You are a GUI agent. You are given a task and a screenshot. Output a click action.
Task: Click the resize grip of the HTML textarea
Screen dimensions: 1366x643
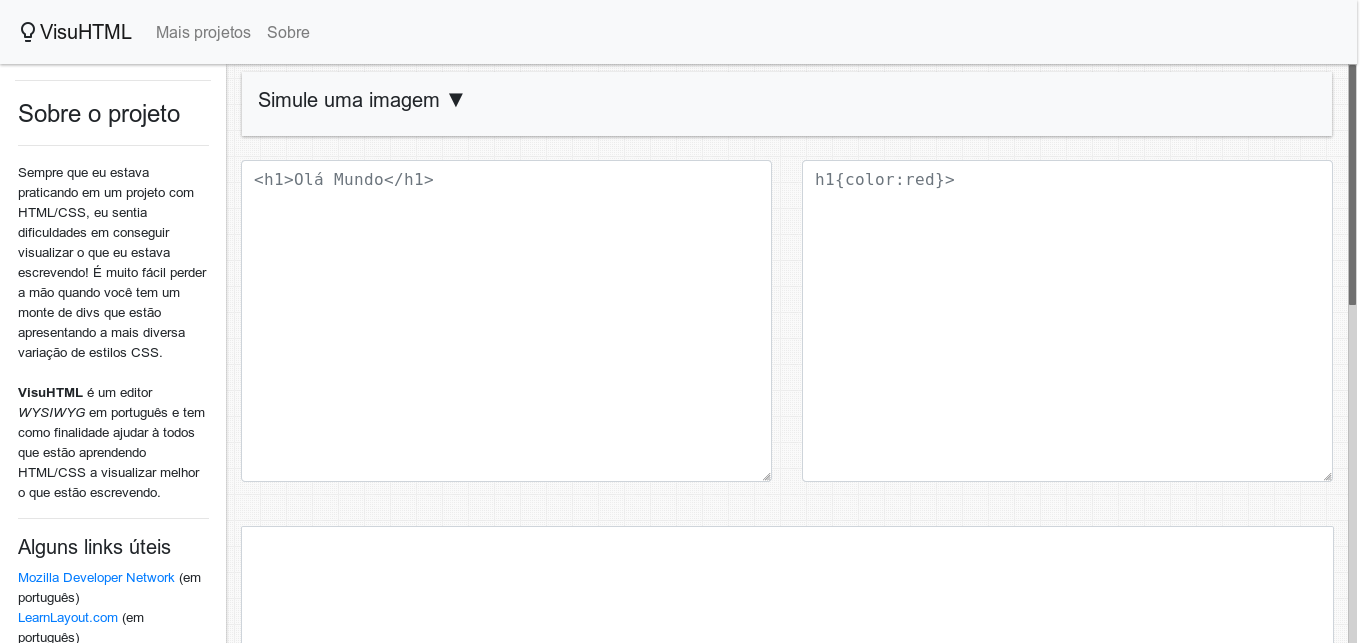(x=765, y=475)
